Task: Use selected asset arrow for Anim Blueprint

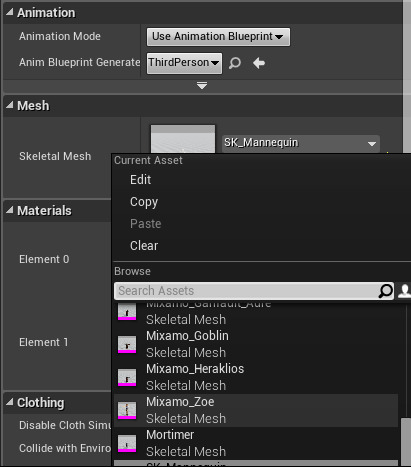Action: [x=259, y=63]
